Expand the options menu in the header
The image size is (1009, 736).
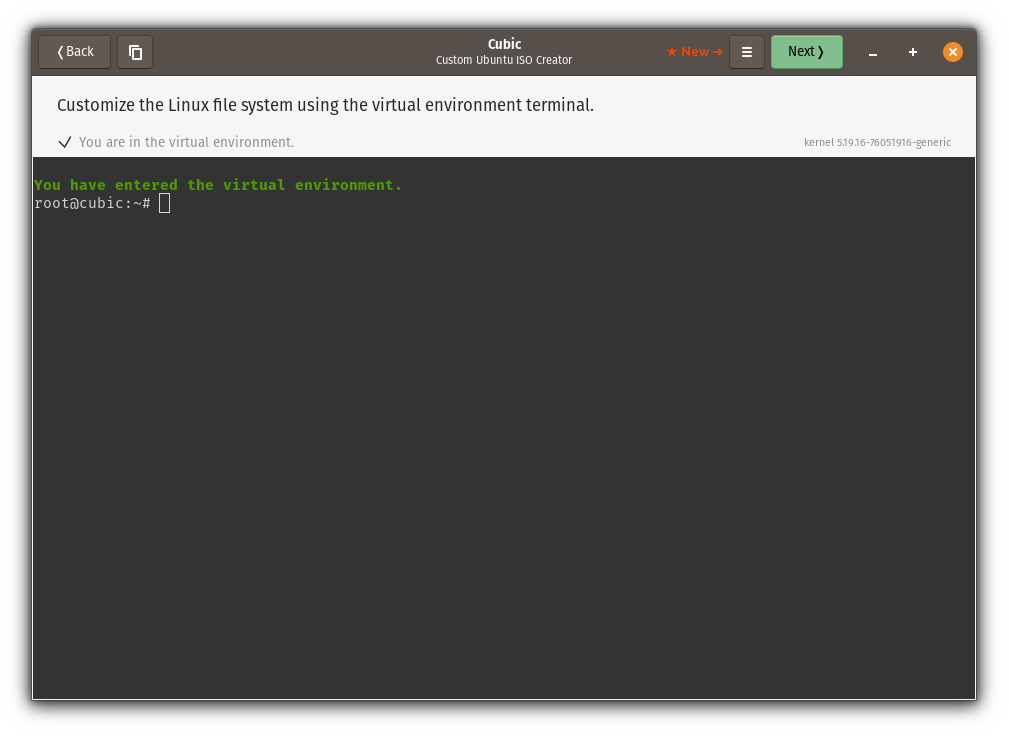pos(747,52)
